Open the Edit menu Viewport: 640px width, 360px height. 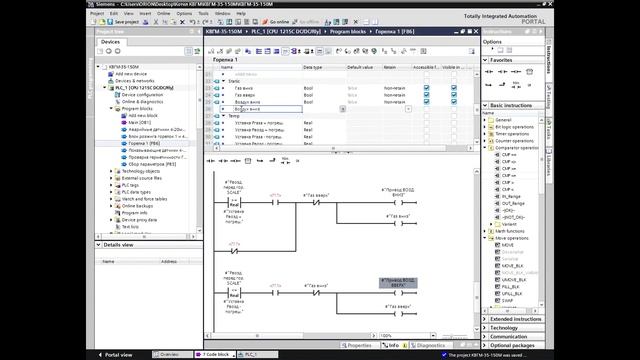point(114,13)
